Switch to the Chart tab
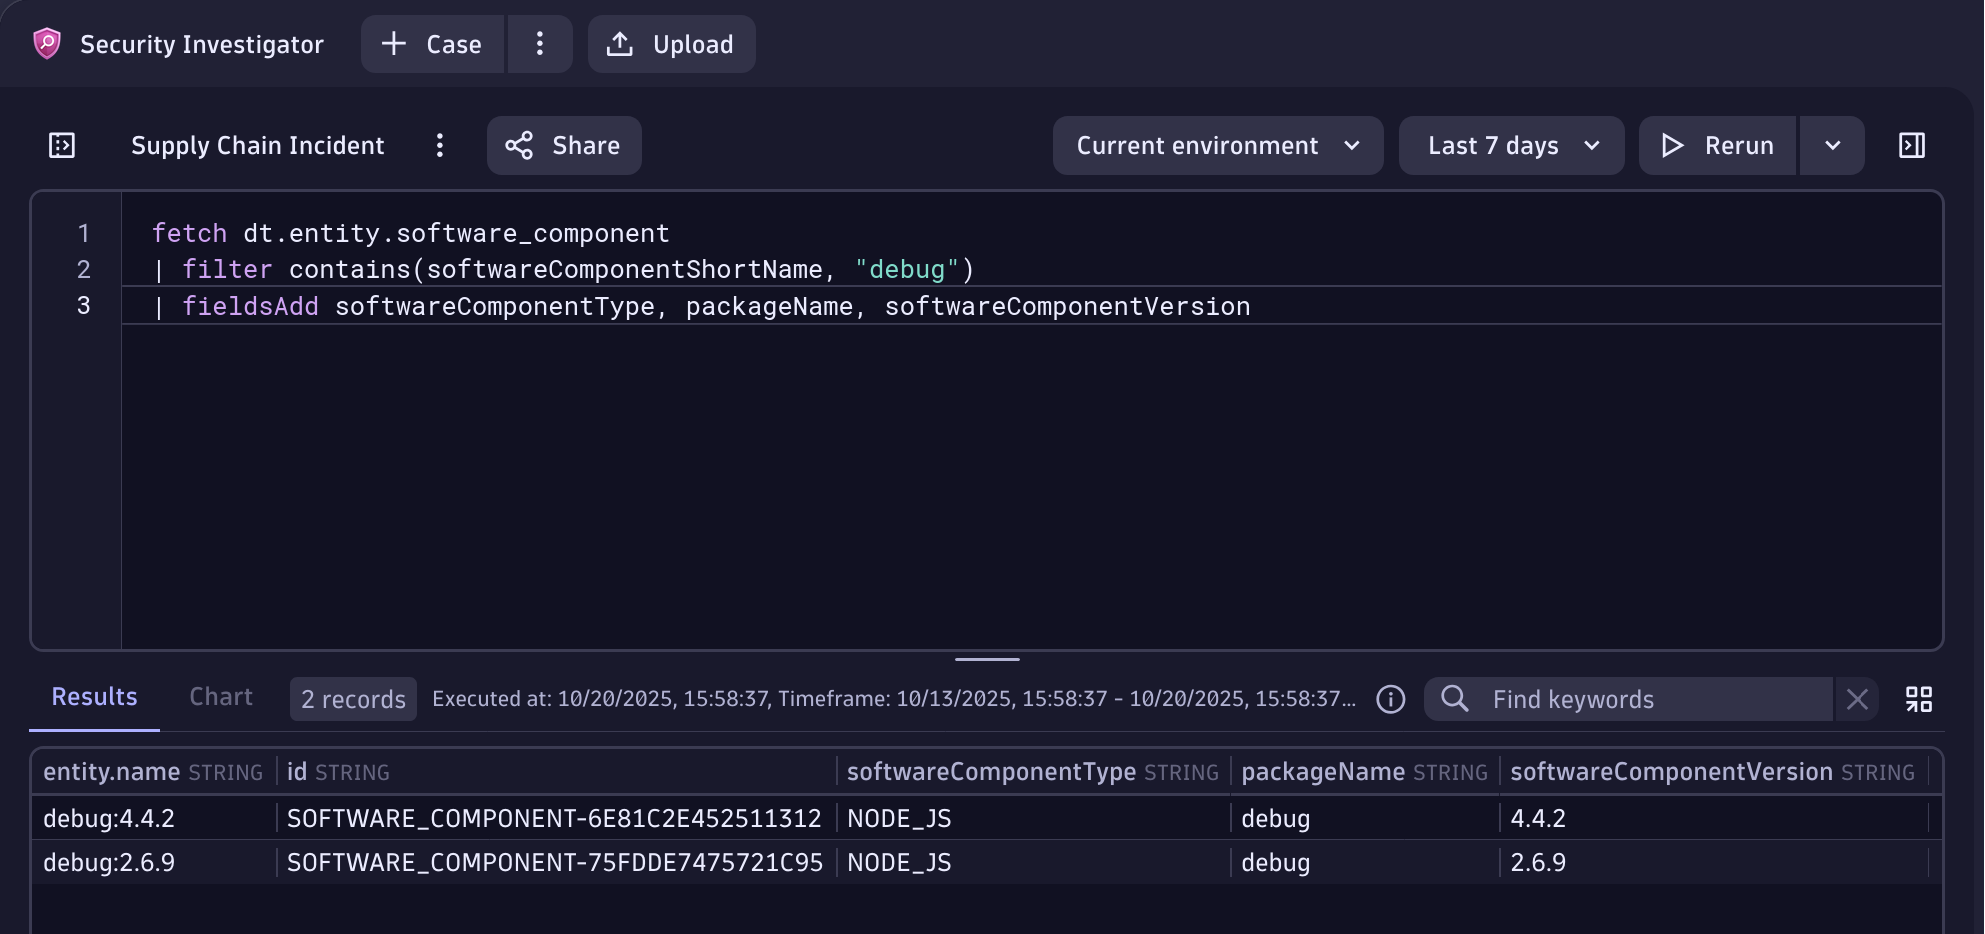This screenshot has height=934, width=1985. click(x=221, y=697)
